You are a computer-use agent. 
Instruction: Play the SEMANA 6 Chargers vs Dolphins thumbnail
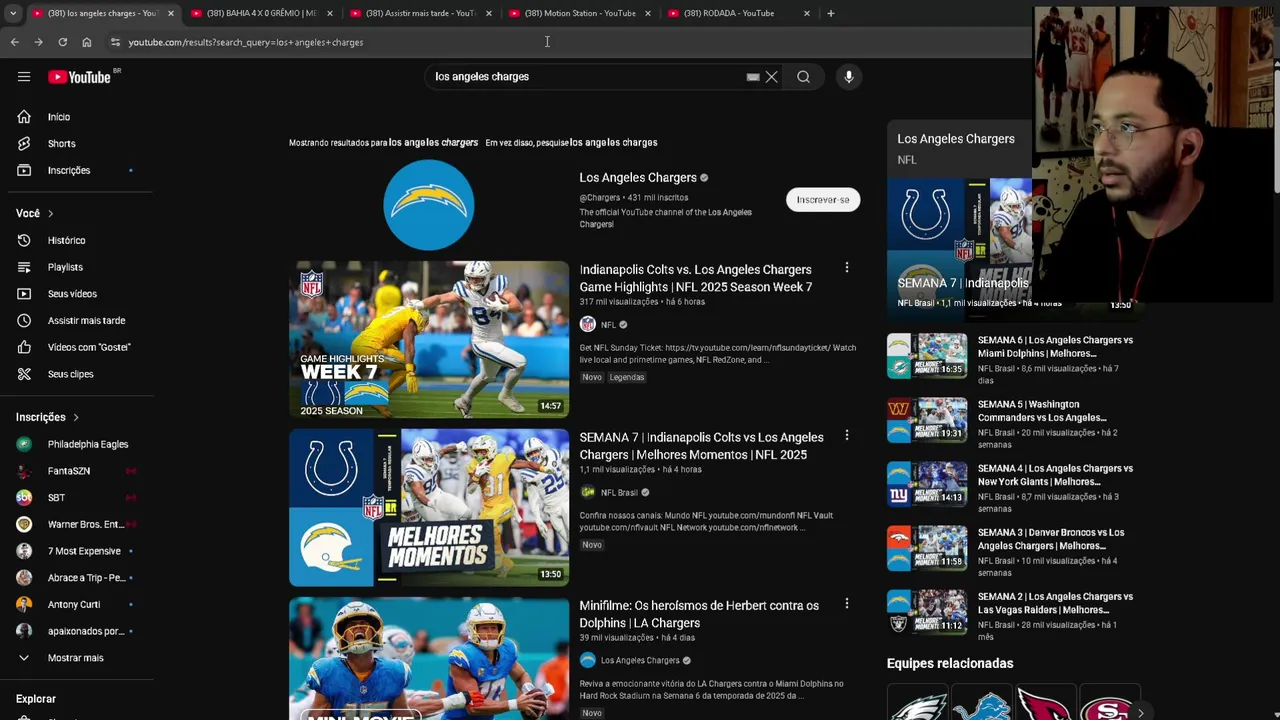tap(927, 356)
